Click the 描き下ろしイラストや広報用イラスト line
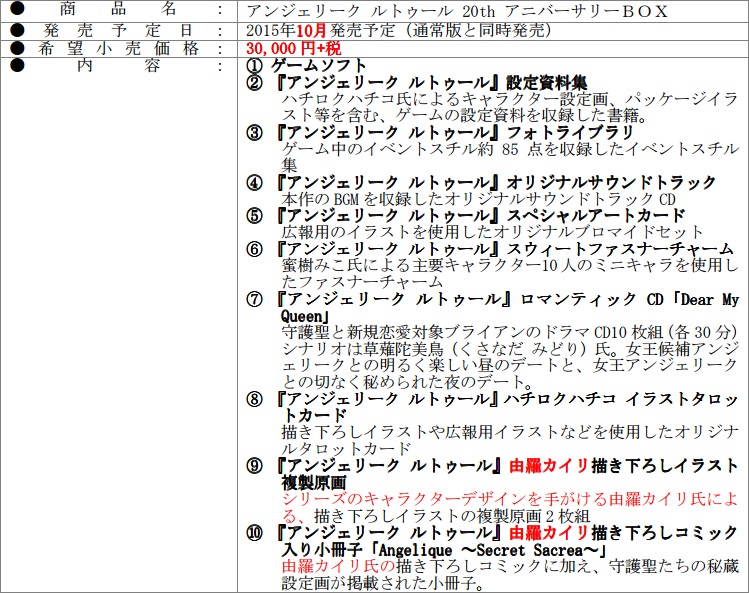The width and height of the screenshot is (749, 593). click(x=510, y=432)
